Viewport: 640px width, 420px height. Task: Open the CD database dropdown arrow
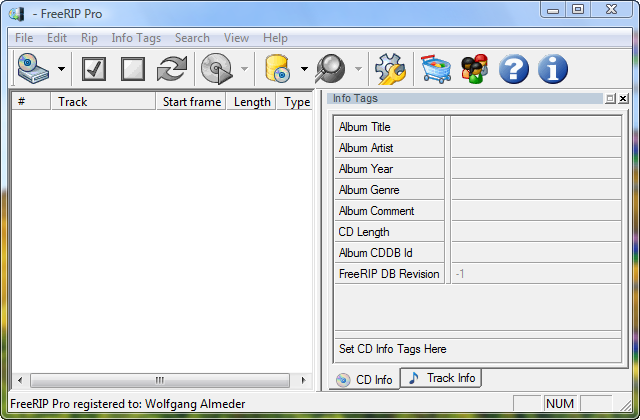[x=304, y=69]
